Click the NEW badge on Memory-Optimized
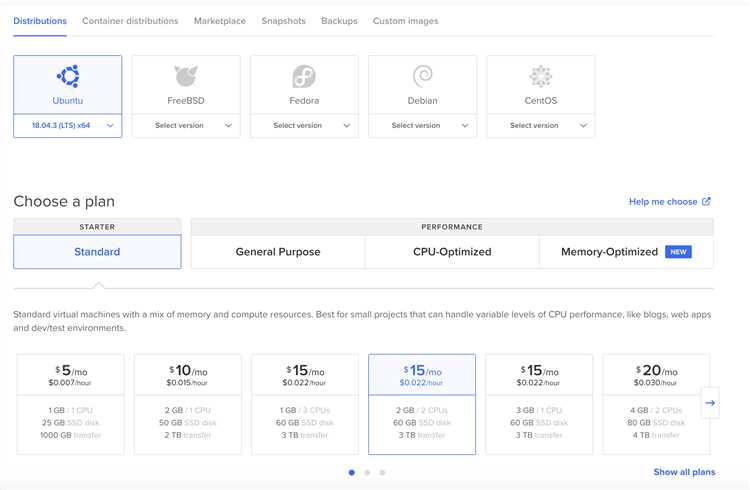The width and height of the screenshot is (750, 490). tap(678, 252)
